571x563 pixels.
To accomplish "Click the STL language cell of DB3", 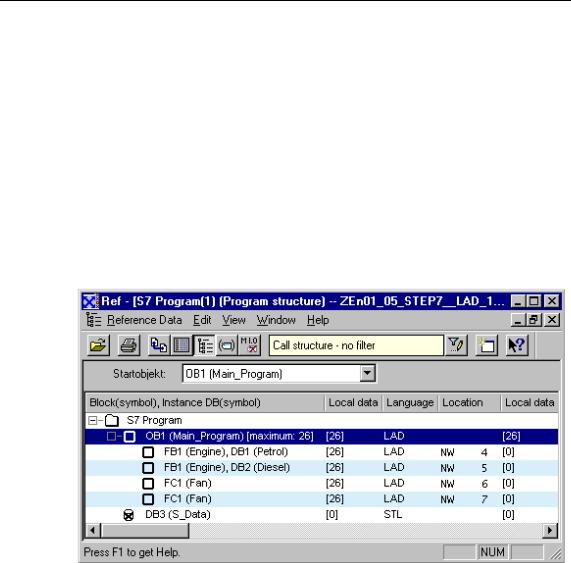I will [x=393, y=515].
